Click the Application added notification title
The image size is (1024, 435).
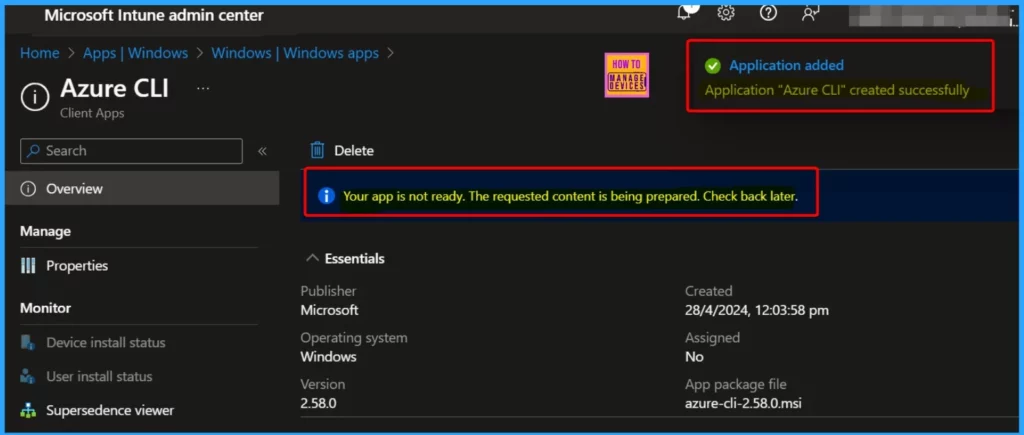pyautogui.click(x=786, y=65)
